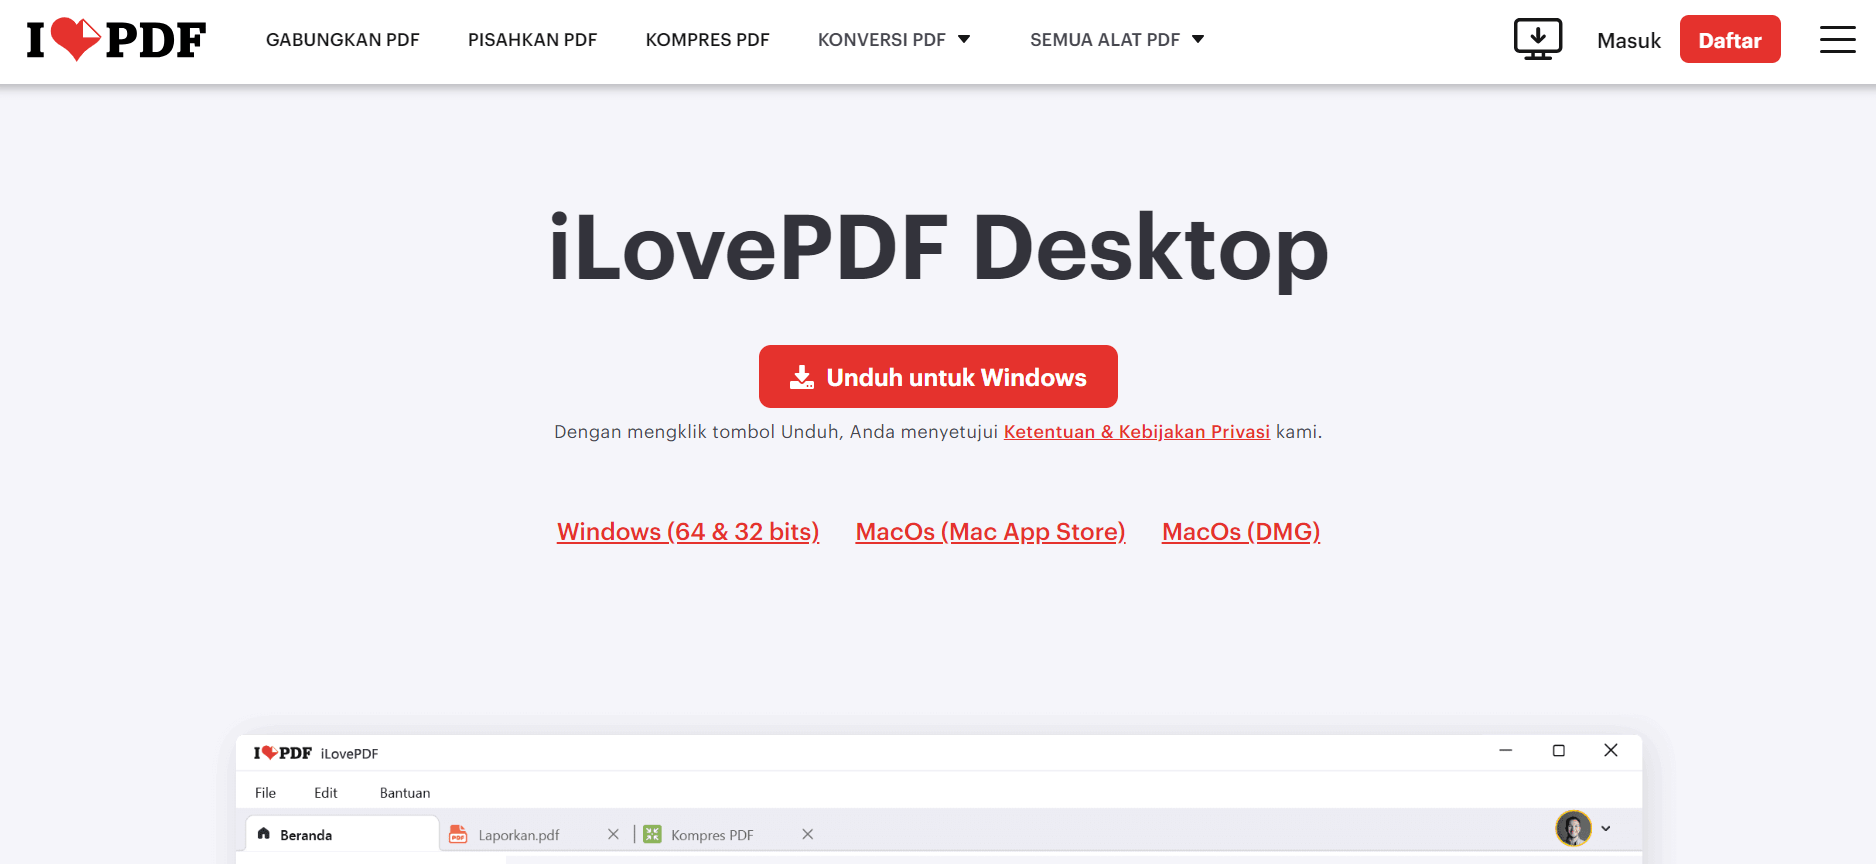Close the Laporkan.pdf tab
Viewport: 1876px width, 864px height.
pyautogui.click(x=613, y=834)
